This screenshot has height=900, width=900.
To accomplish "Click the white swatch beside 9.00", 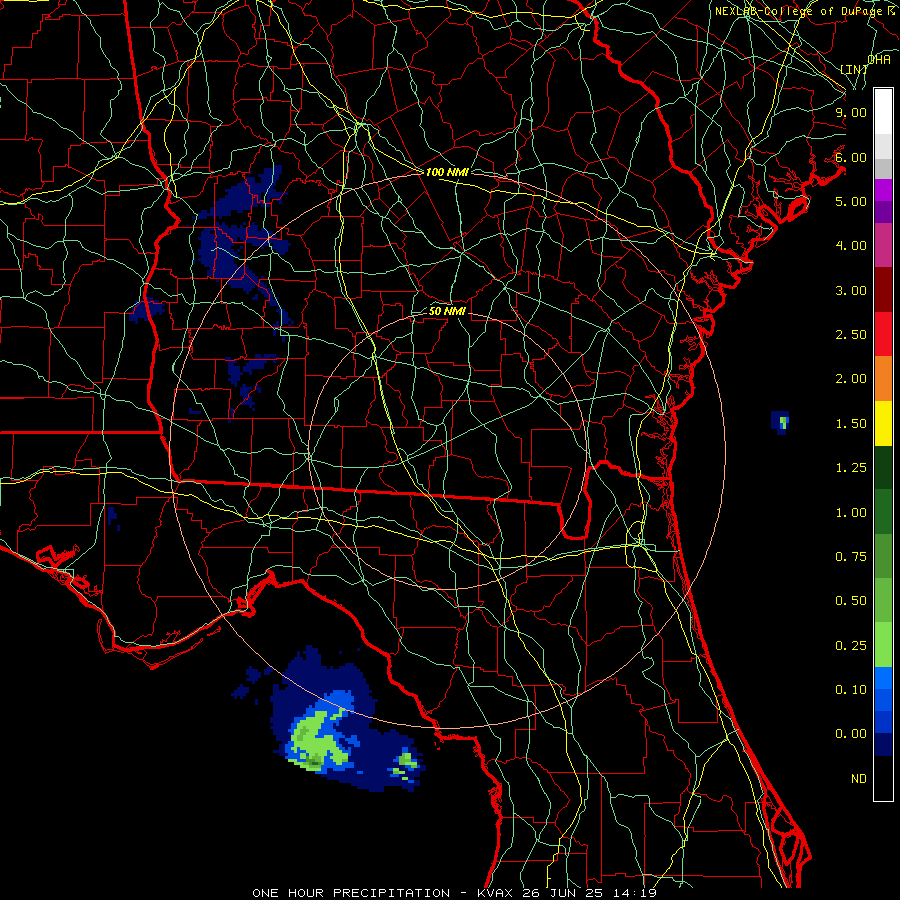I will [883, 112].
